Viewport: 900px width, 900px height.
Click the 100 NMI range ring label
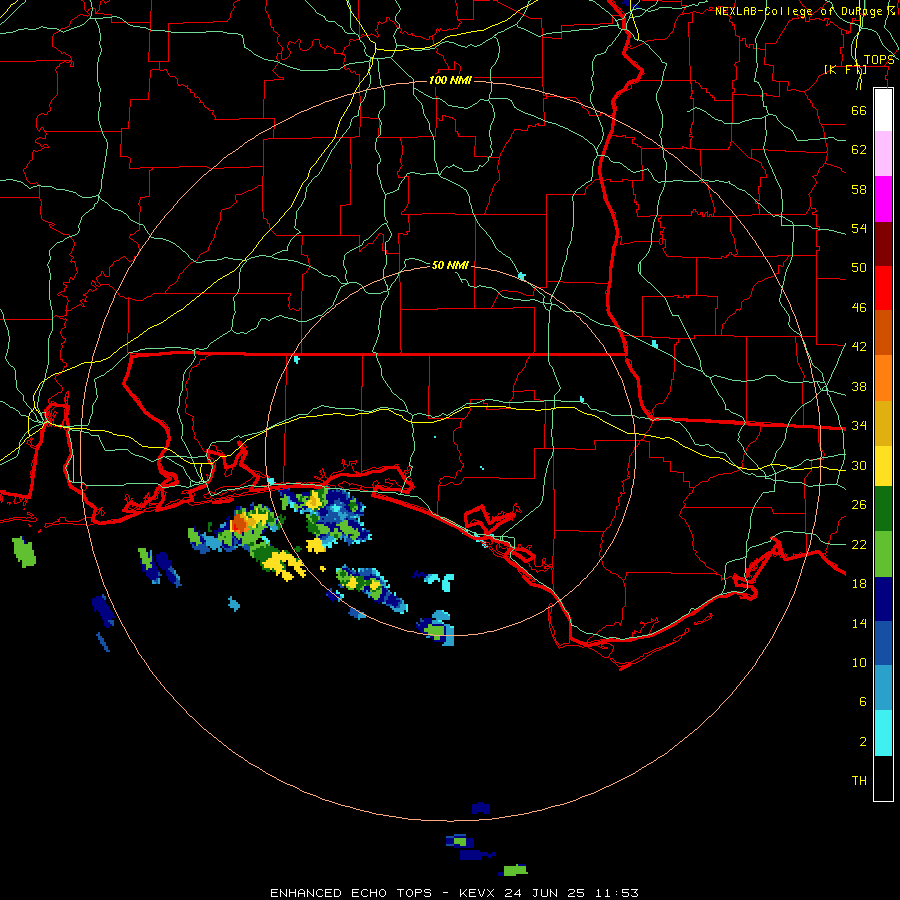coord(450,80)
